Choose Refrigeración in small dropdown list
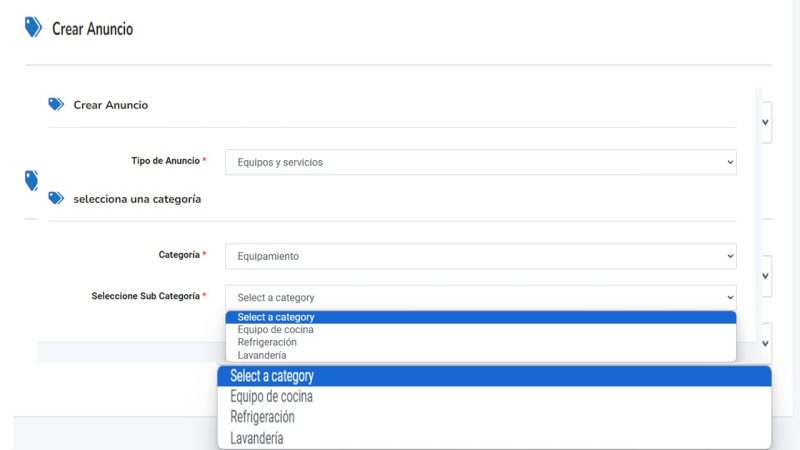800x450 pixels. tap(267, 342)
